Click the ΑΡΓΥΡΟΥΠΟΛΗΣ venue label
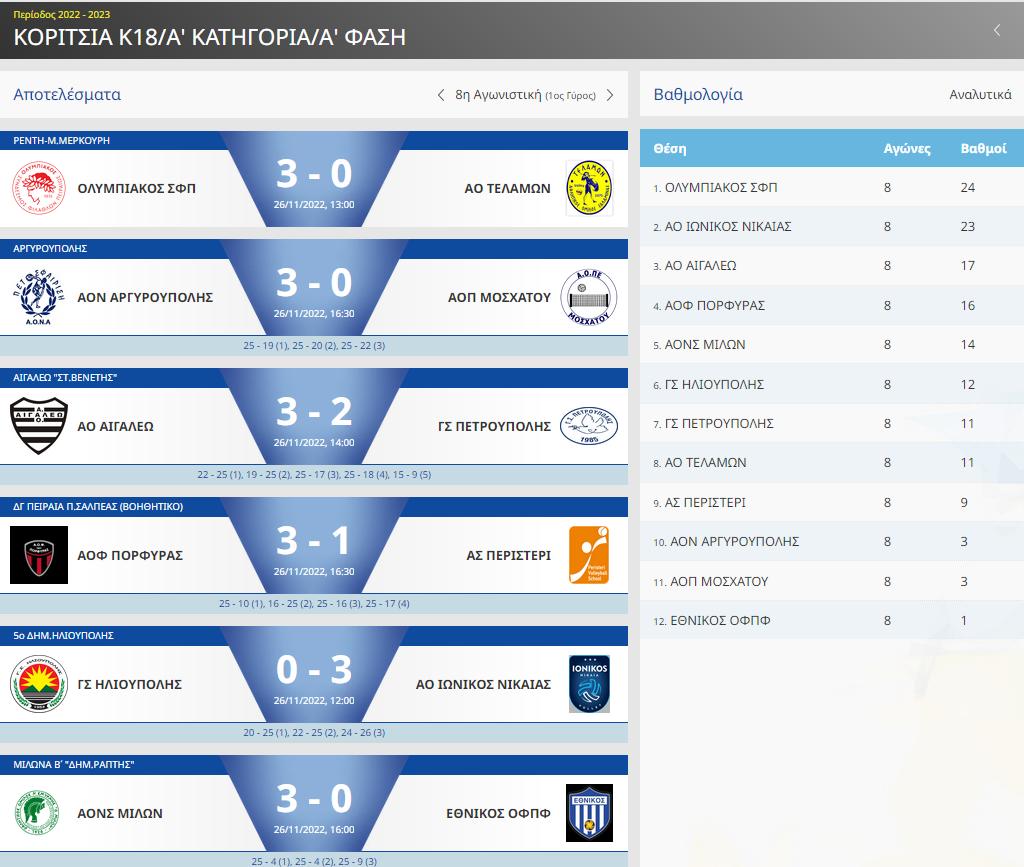Image resolution: width=1024 pixels, height=867 pixels. point(50,249)
